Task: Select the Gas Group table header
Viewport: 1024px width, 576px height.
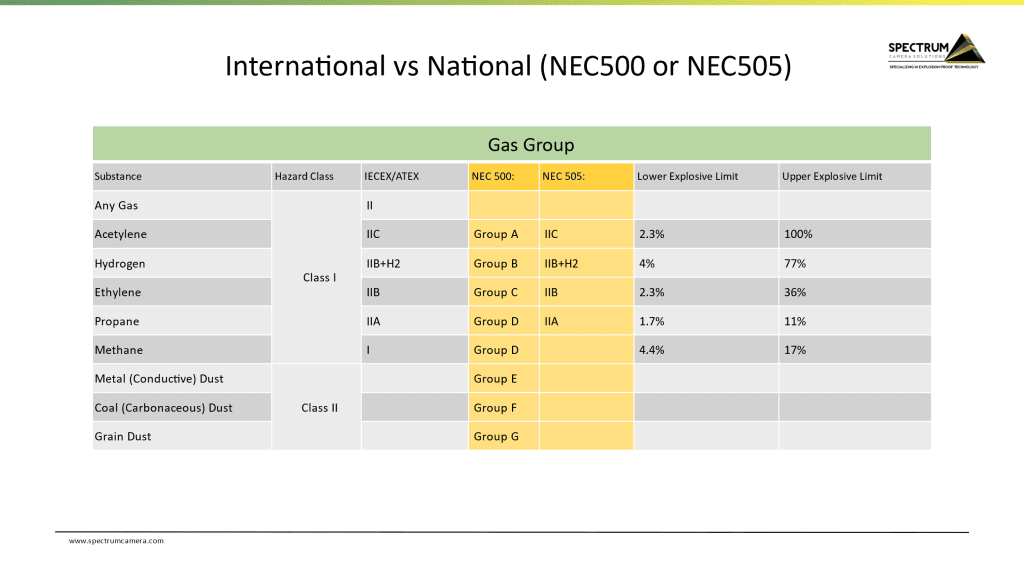Action: pos(511,144)
